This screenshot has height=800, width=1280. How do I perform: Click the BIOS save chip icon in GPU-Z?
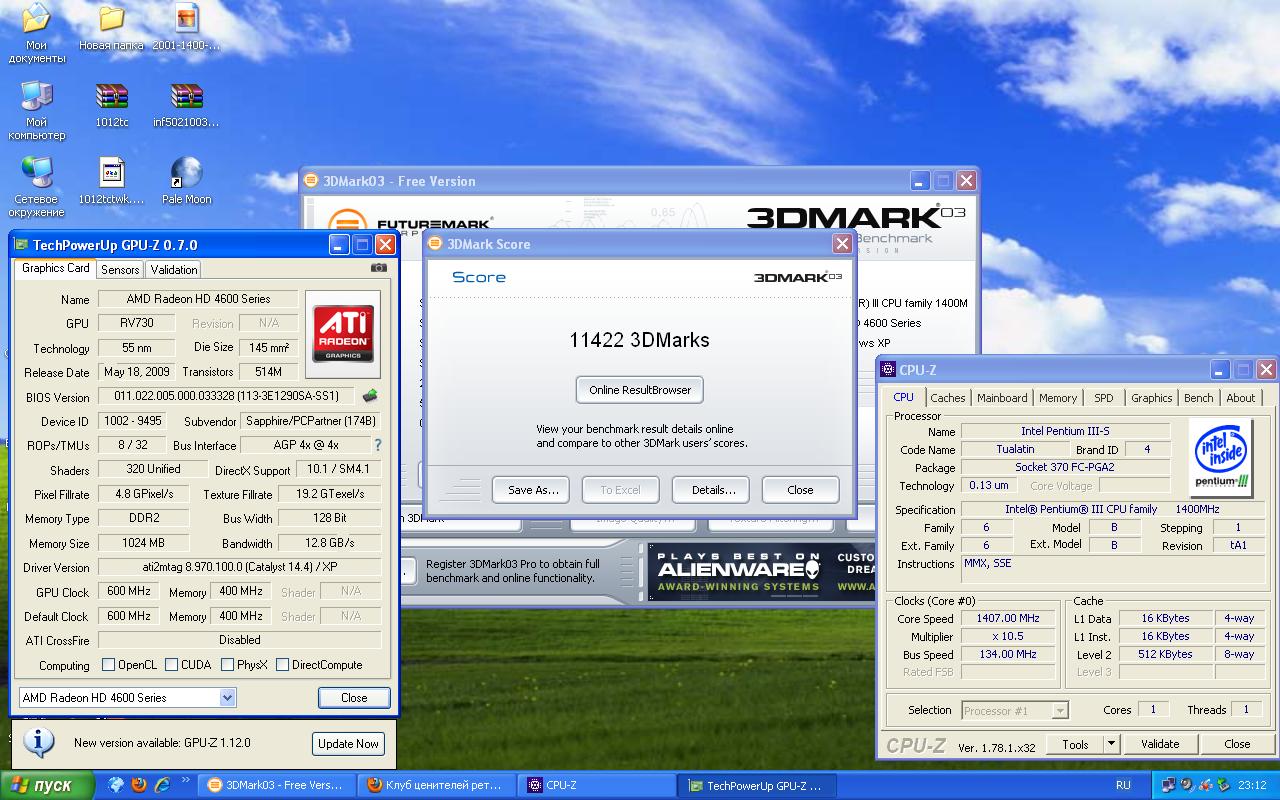(x=370, y=396)
